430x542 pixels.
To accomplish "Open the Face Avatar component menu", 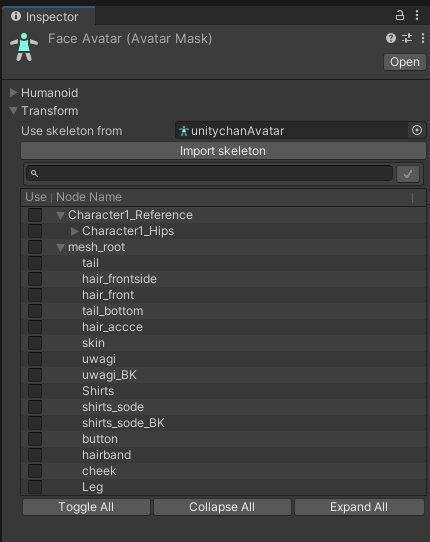I will pos(423,38).
